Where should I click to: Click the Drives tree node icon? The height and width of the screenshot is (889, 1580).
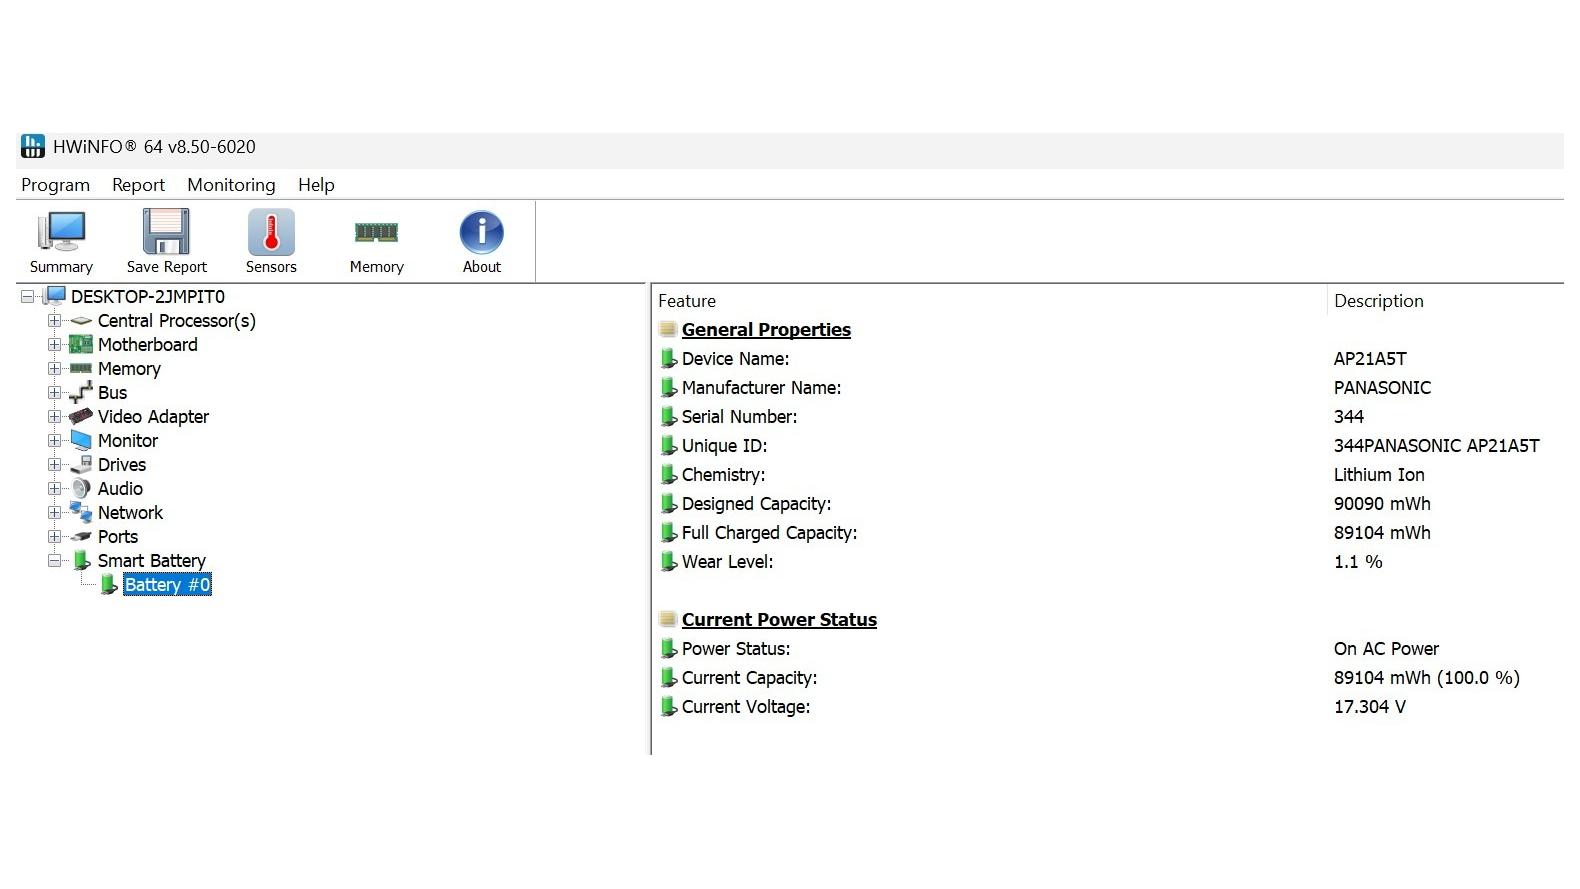pyautogui.click(x=81, y=465)
